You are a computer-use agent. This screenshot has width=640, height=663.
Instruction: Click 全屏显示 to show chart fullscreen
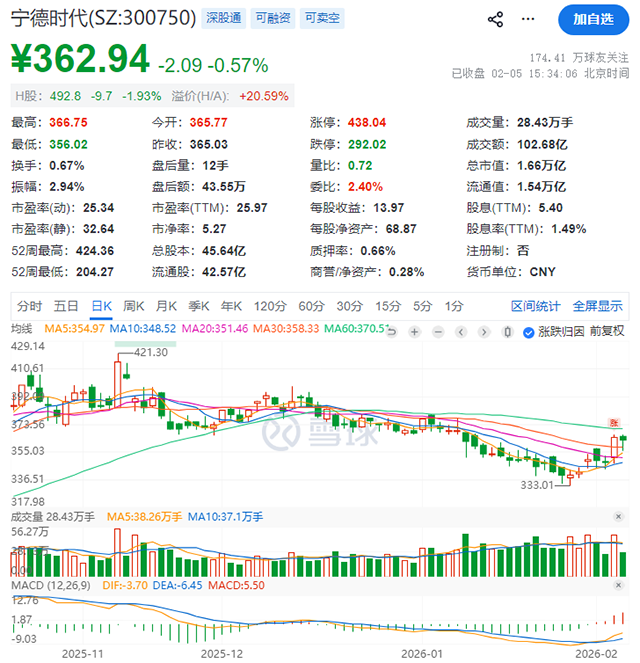click(597, 306)
